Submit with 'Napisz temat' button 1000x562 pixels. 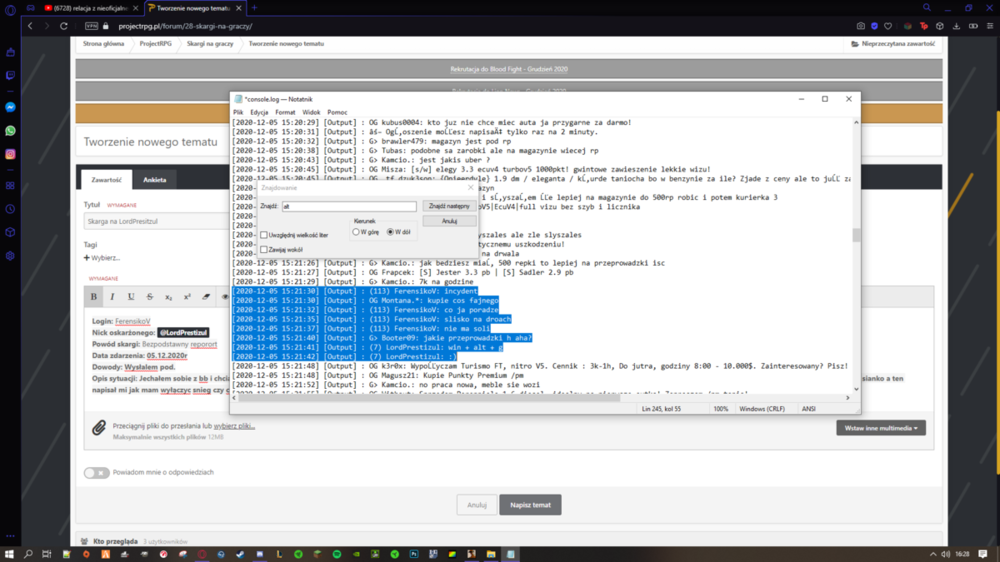530,505
